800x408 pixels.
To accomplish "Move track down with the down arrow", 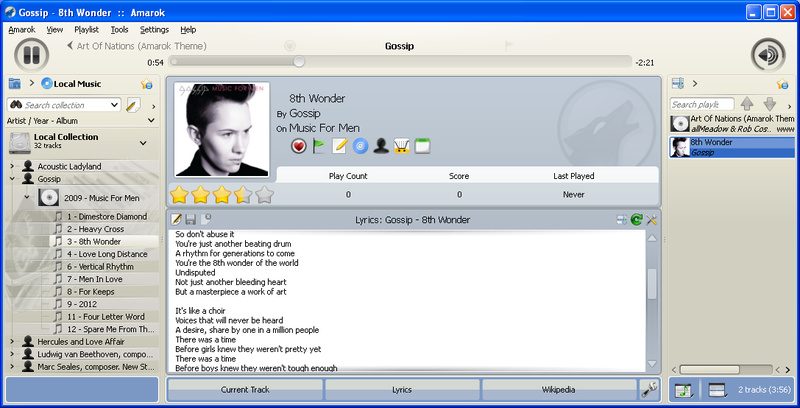I will [770, 104].
